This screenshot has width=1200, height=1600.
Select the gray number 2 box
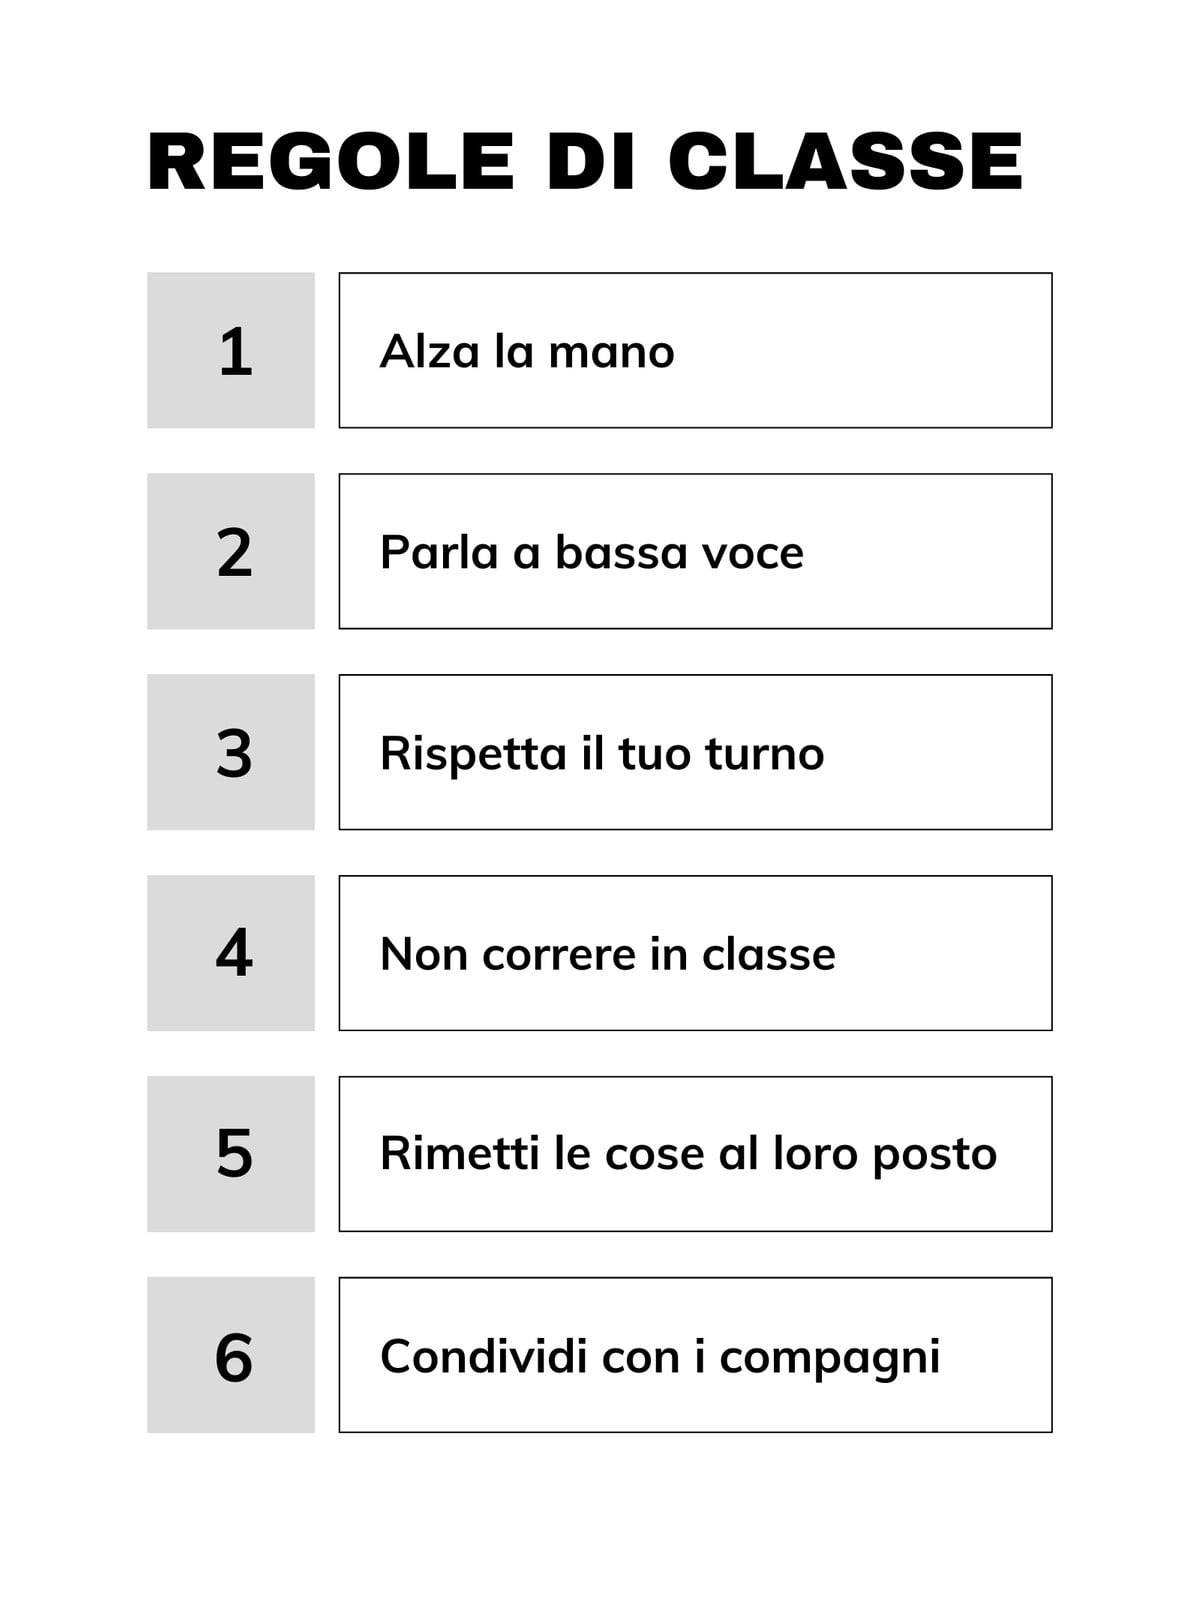231,551
